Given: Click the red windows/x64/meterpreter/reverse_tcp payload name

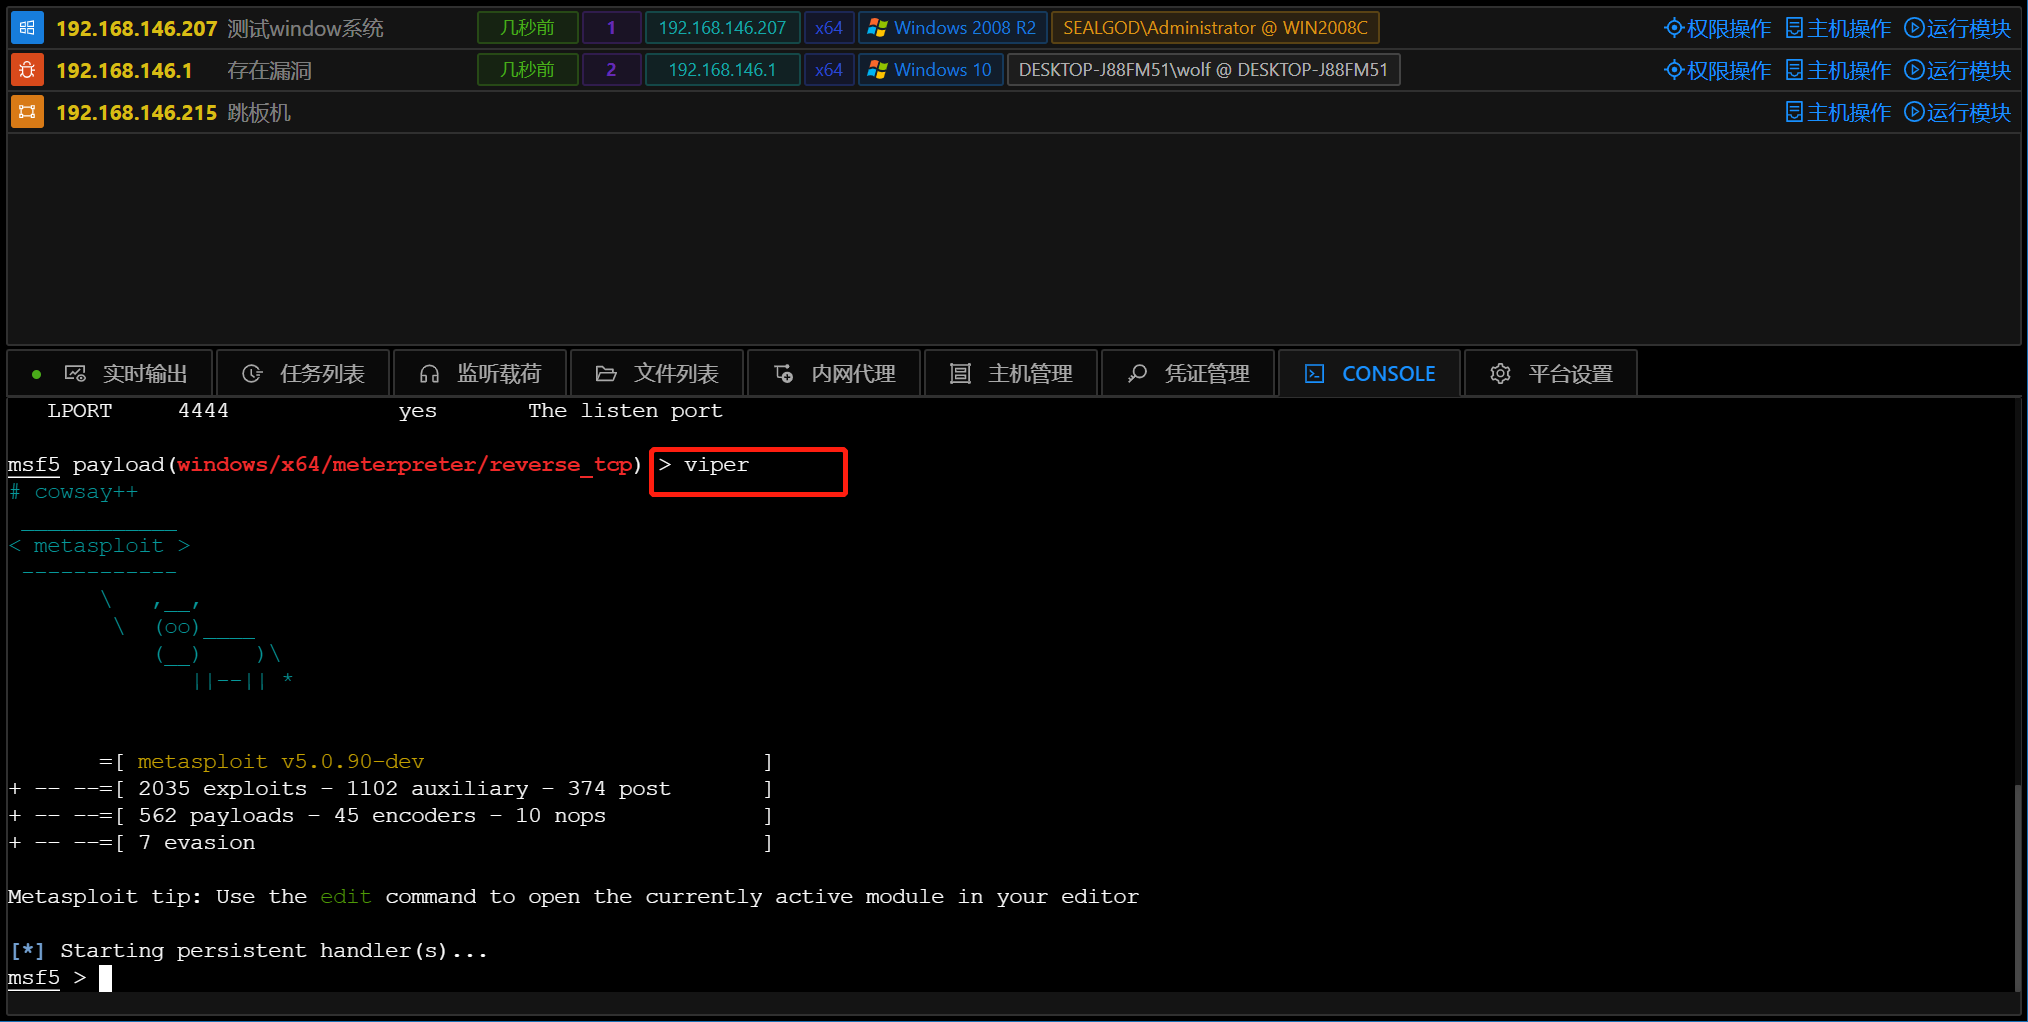Looking at the screenshot, I should pos(404,465).
